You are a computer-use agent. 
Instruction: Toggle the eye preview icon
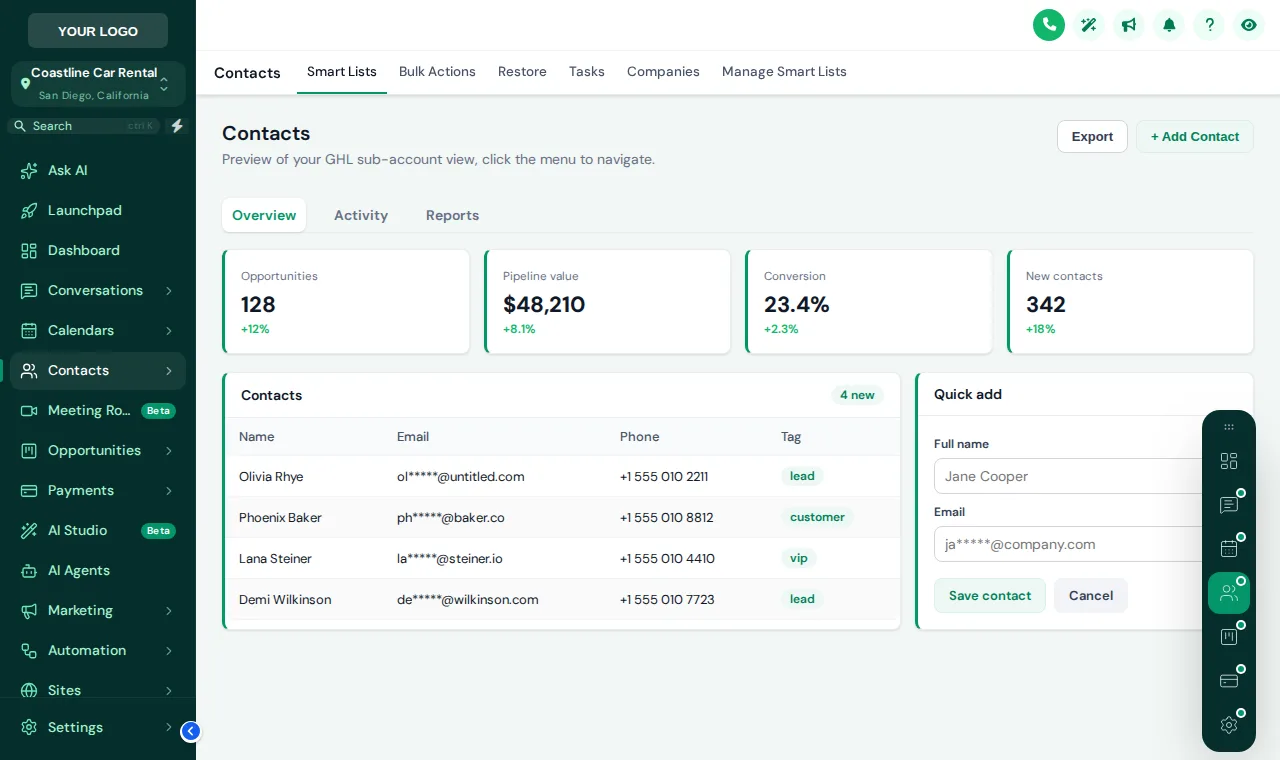pyautogui.click(x=1249, y=25)
